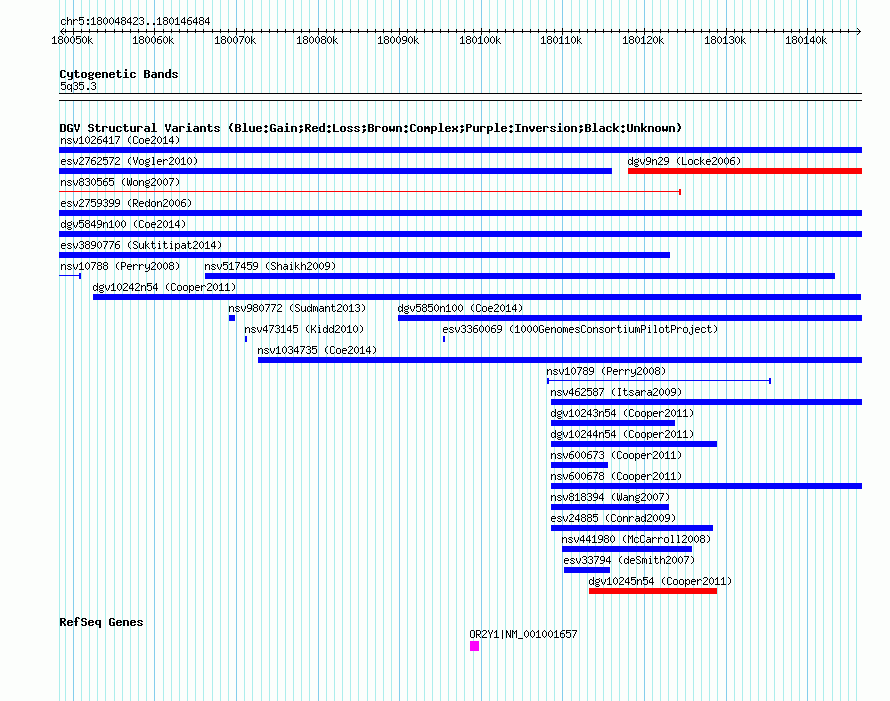Screen dimensions: 890x701
Task: Click the 180130k ruler tick label
Action: [725, 40]
